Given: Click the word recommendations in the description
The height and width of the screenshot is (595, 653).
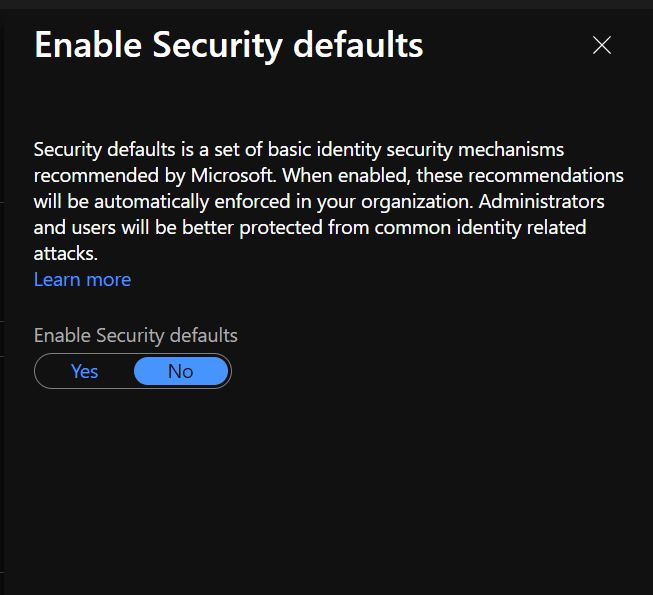Looking at the screenshot, I should [544, 175].
